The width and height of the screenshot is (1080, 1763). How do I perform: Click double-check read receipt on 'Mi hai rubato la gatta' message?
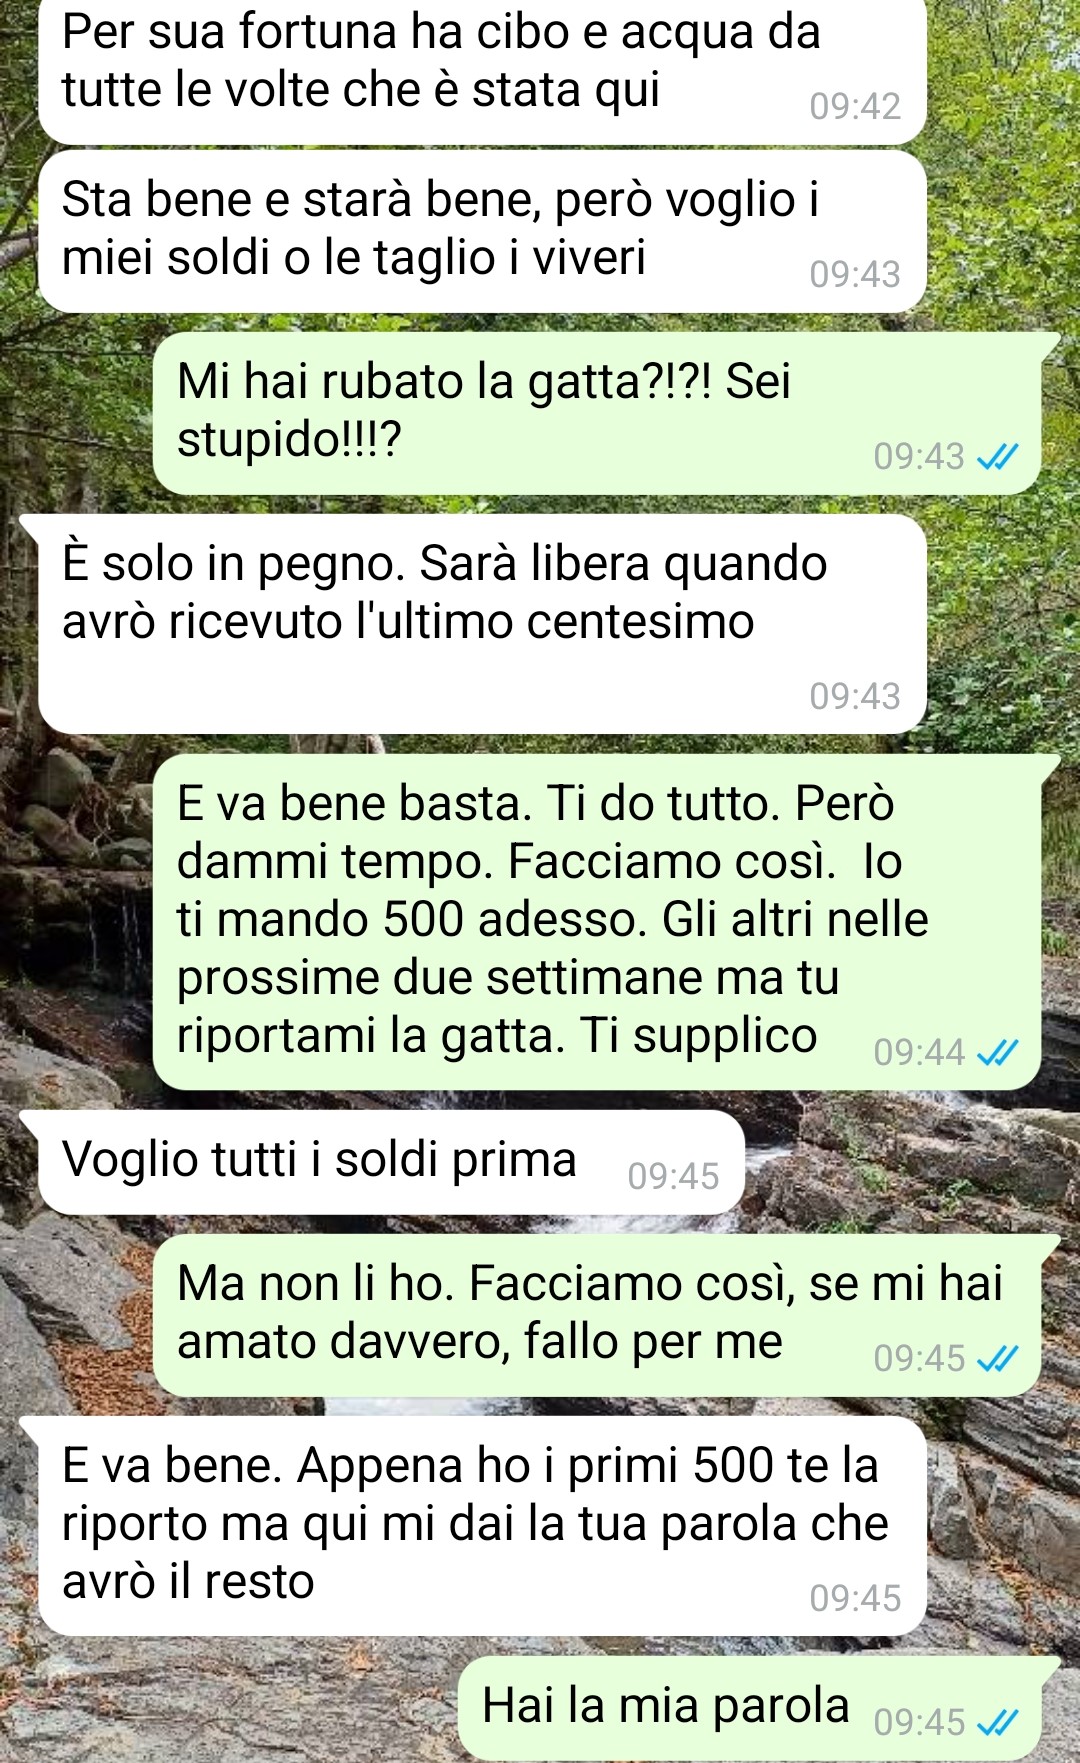click(x=997, y=457)
